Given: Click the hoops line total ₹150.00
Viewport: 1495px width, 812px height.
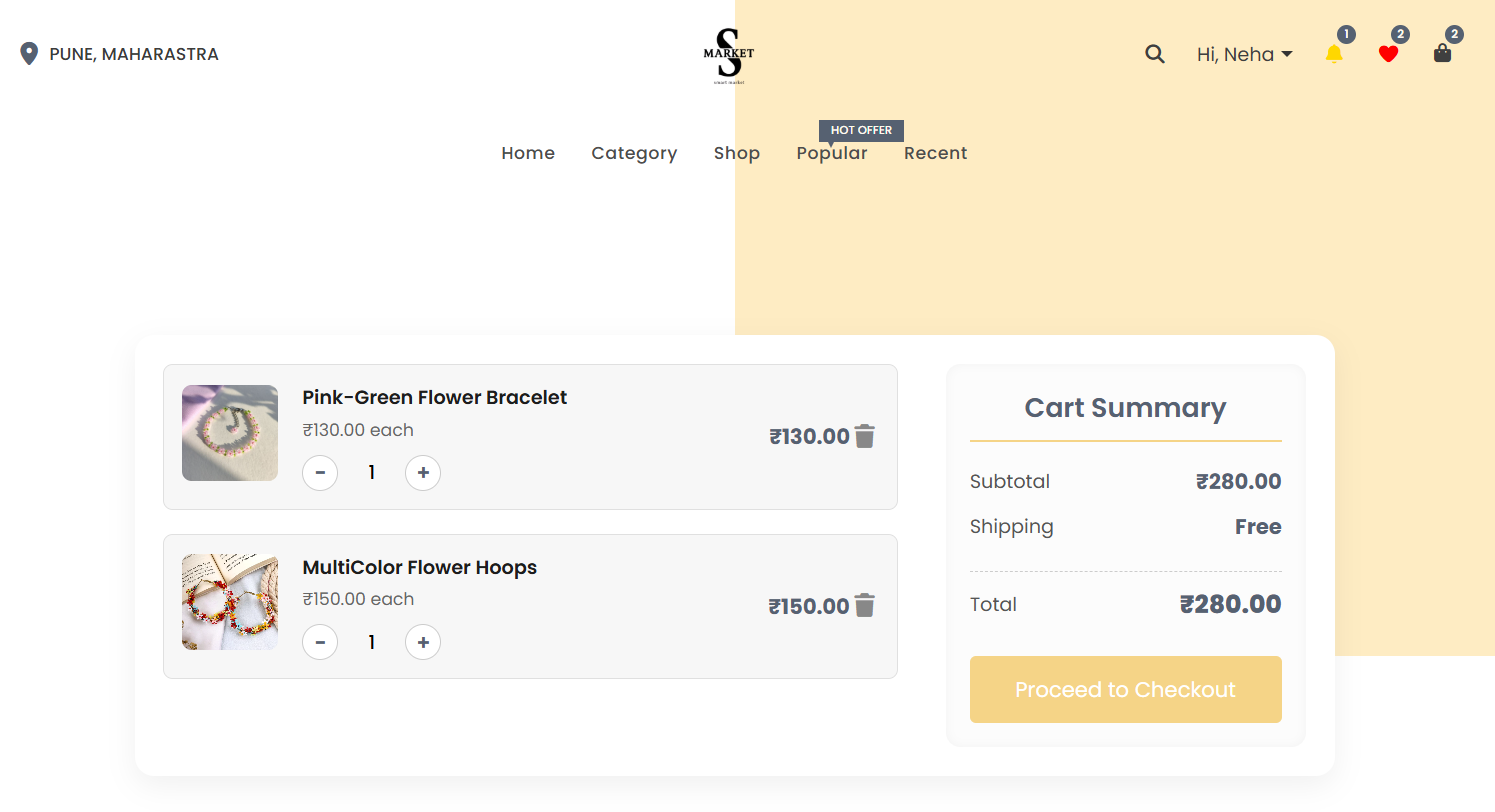Looking at the screenshot, I should (809, 606).
